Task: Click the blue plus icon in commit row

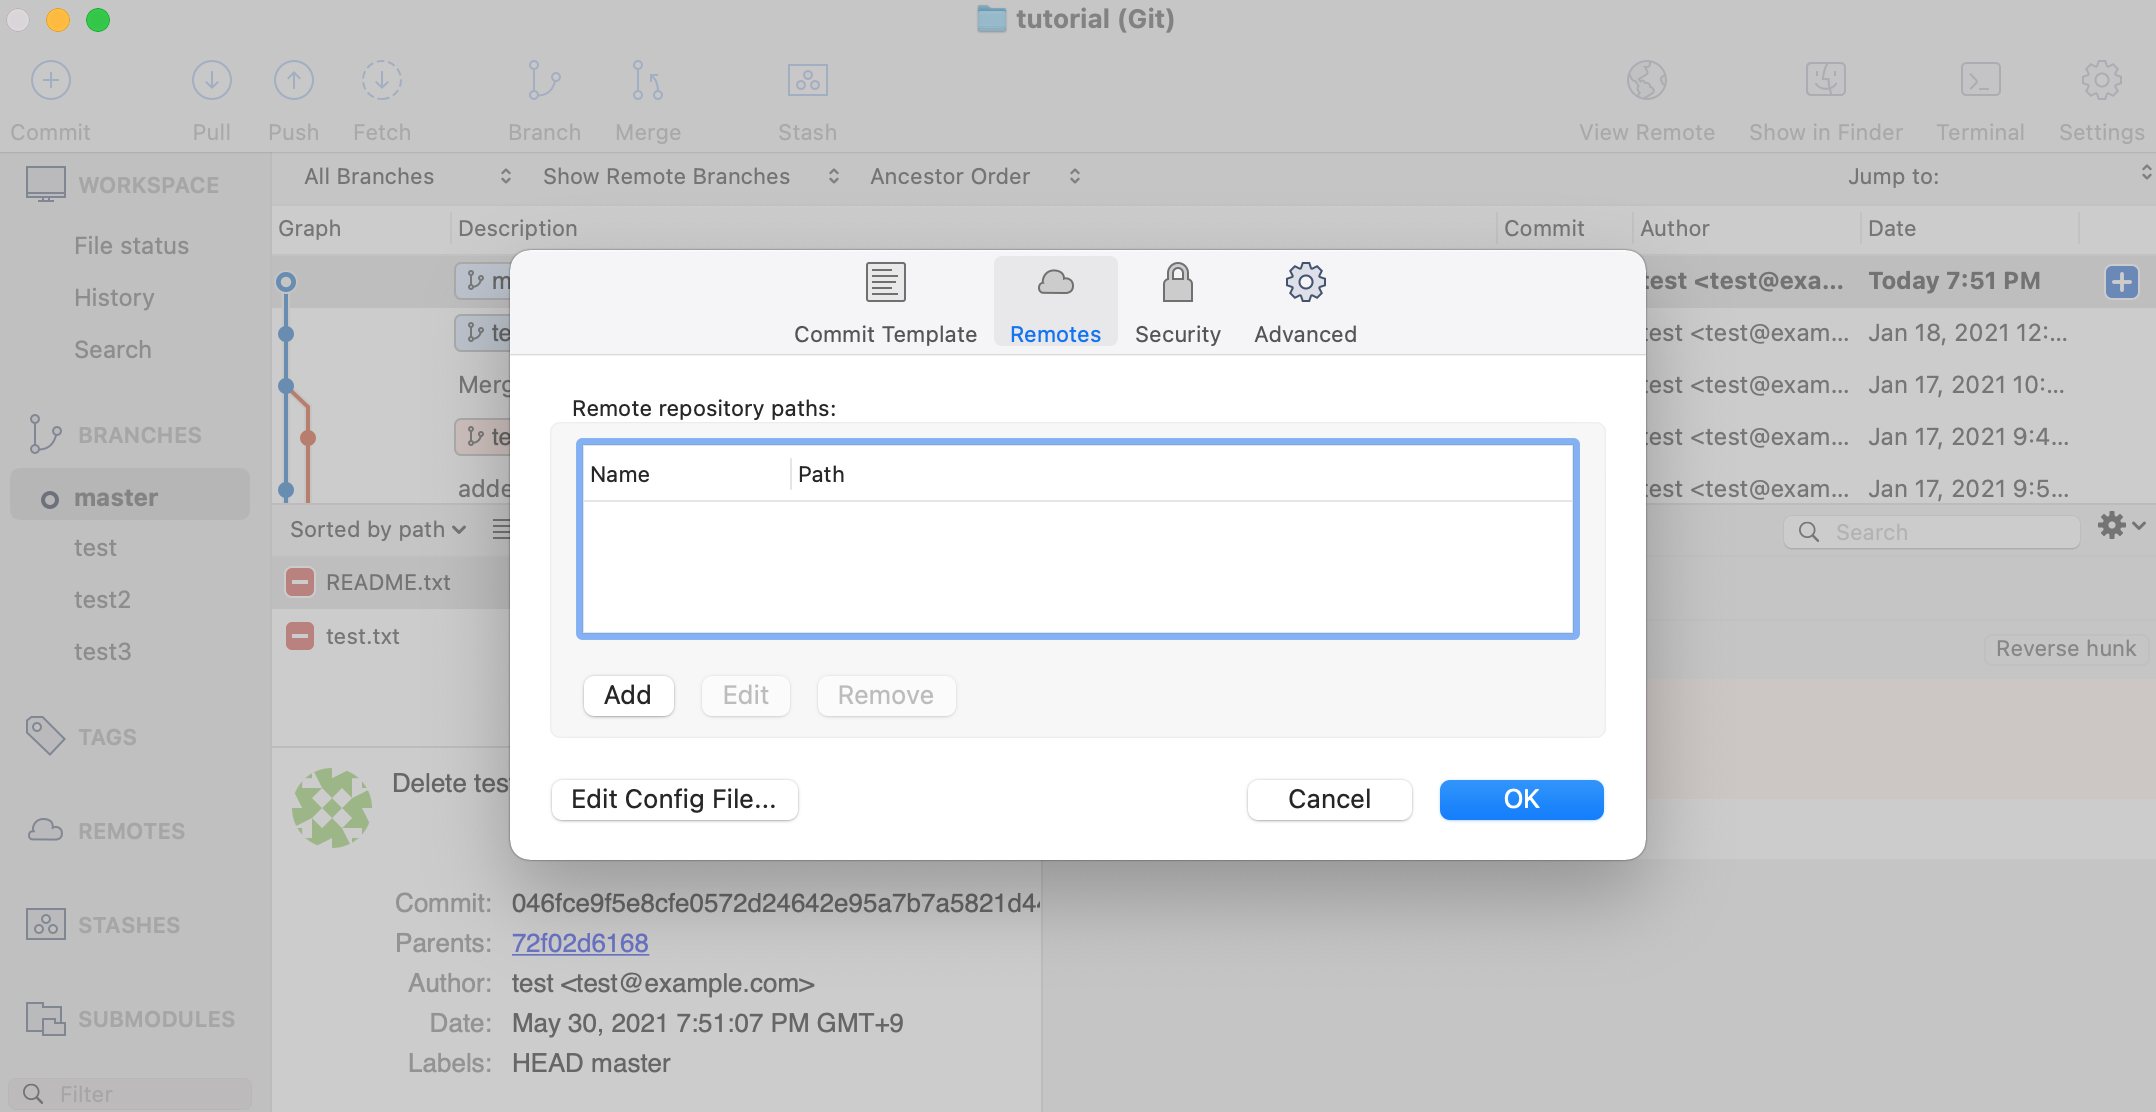Action: (x=2121, y=282)
